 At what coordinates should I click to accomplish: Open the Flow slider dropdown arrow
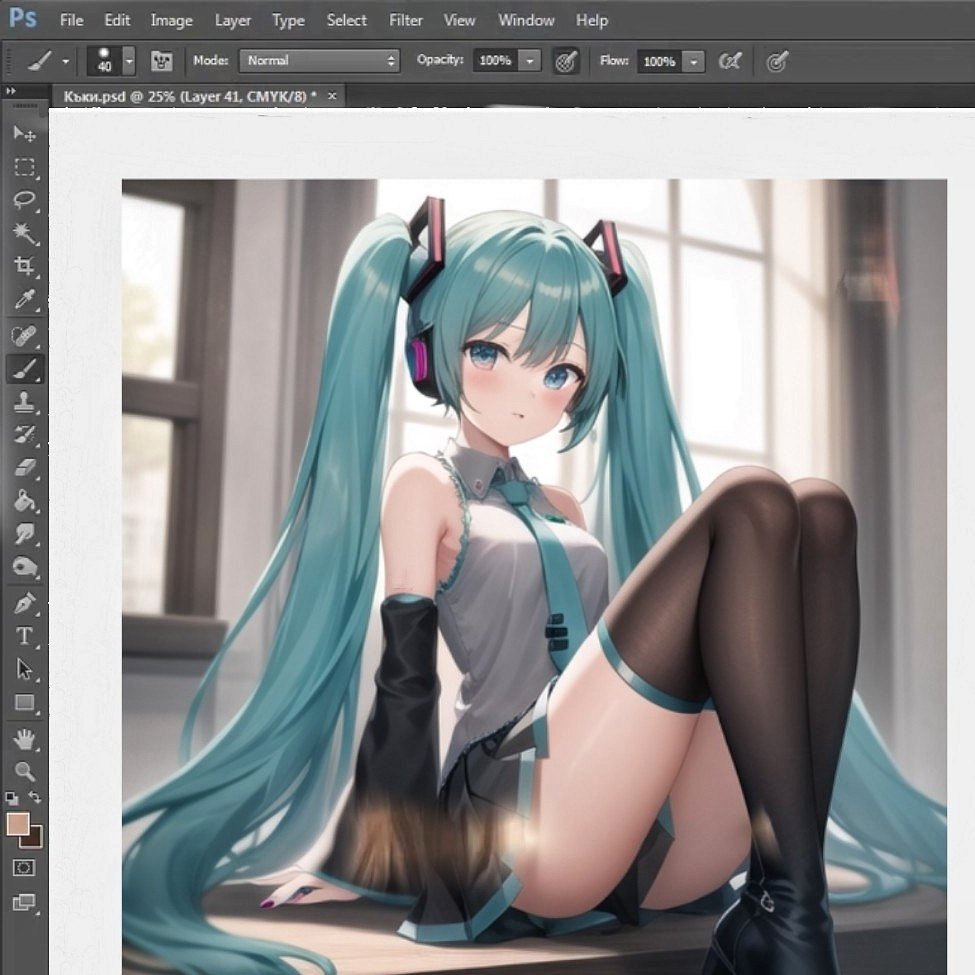point(694,61)
